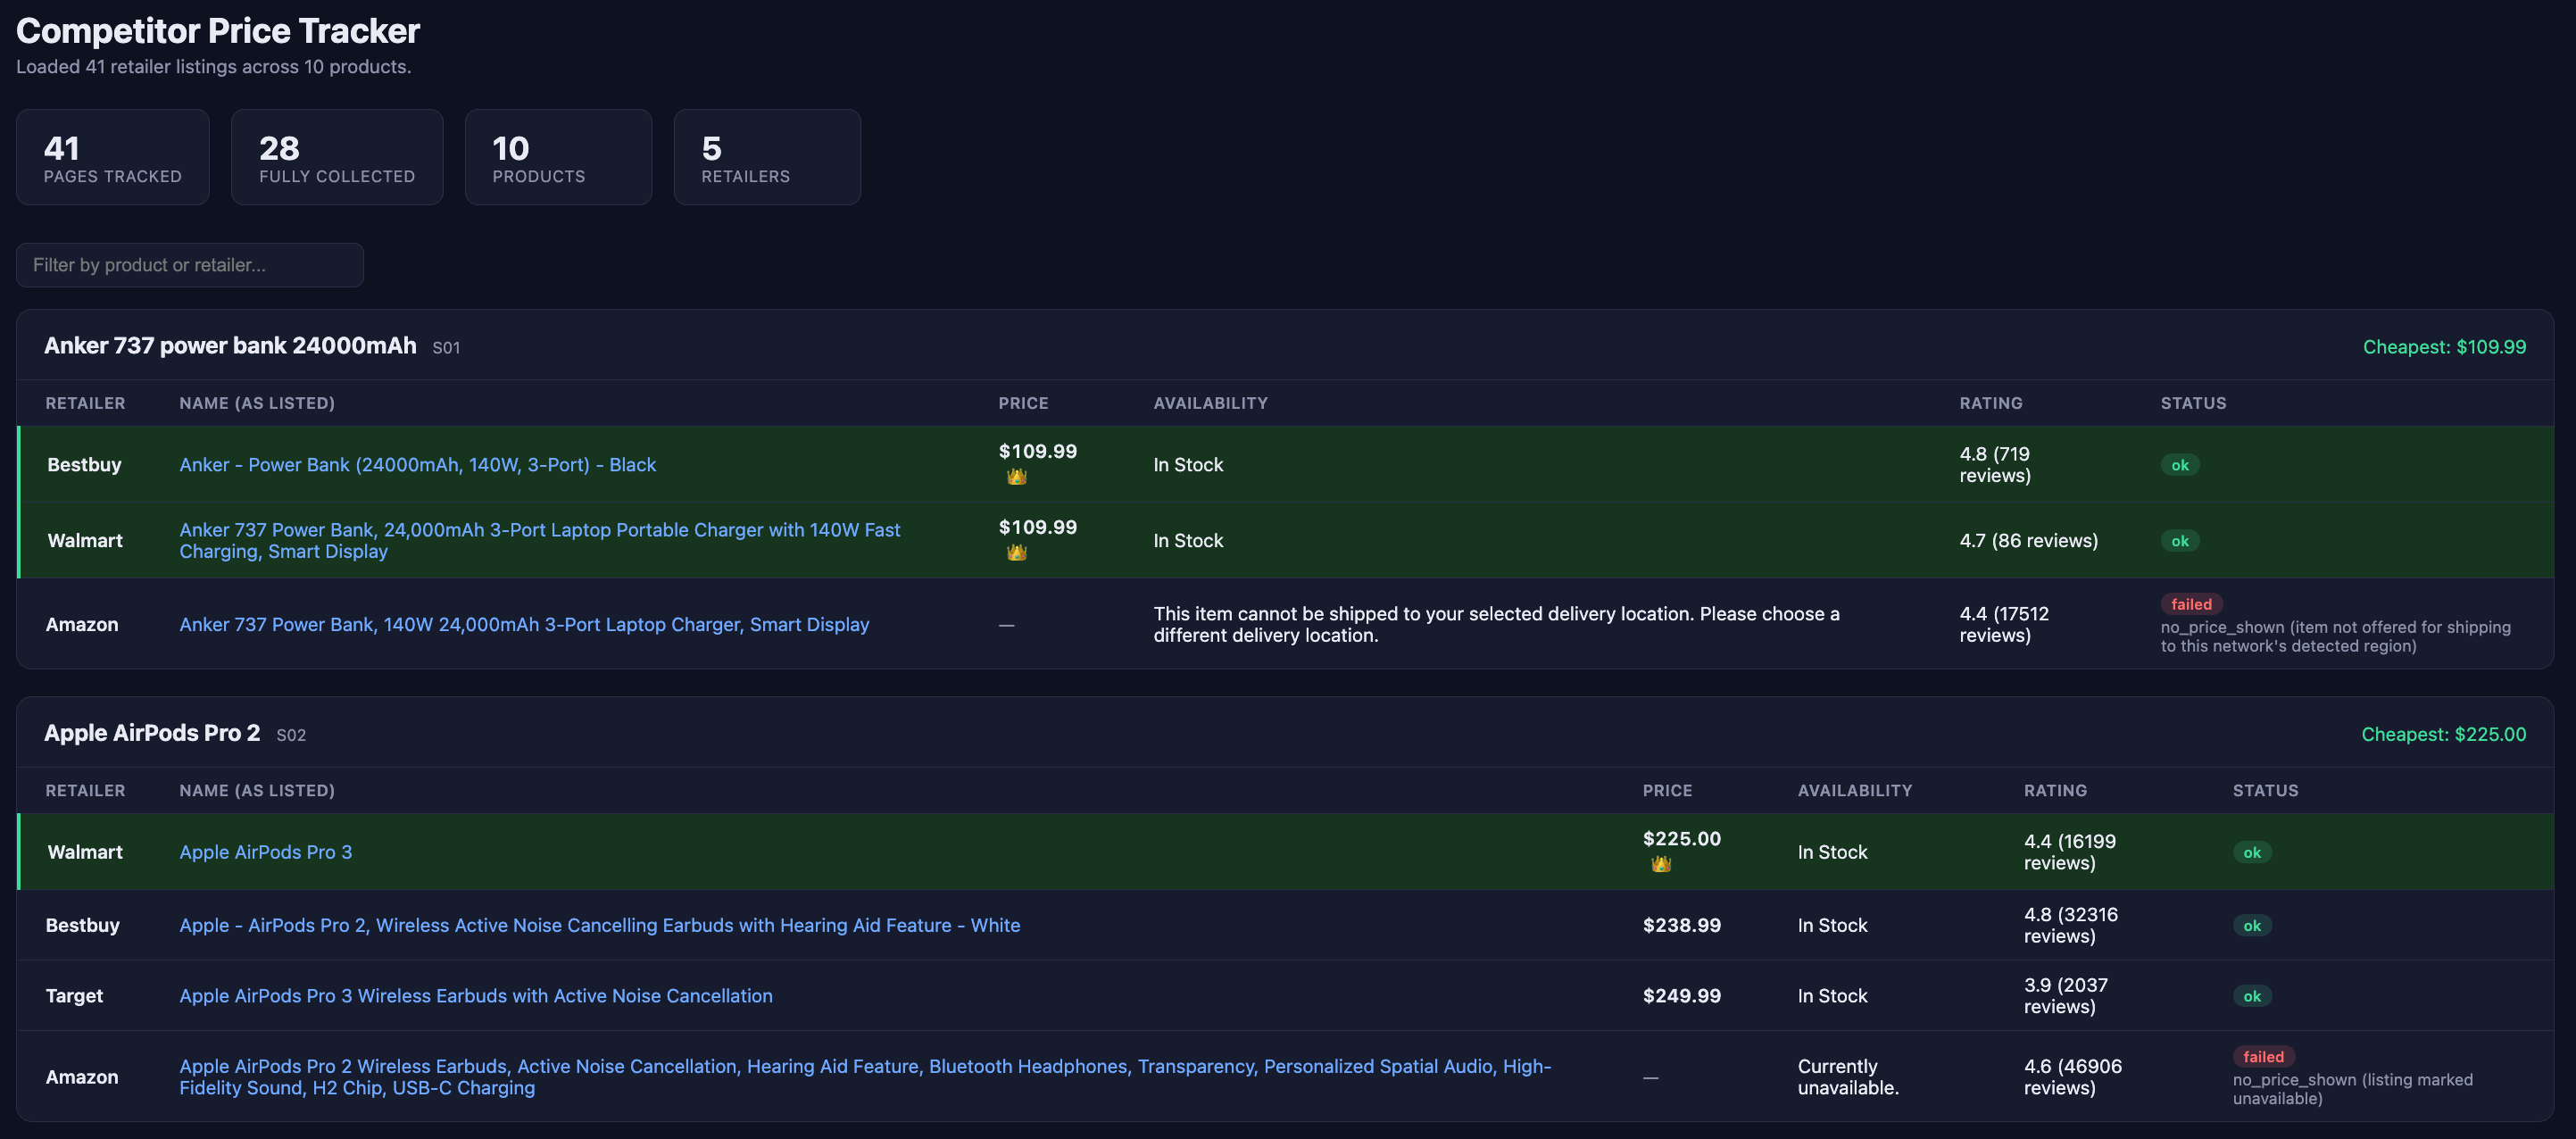Screen dimensions: 2576x1139
Task: Click the $238.99 price cell
Action: [x=1681, y=926]
